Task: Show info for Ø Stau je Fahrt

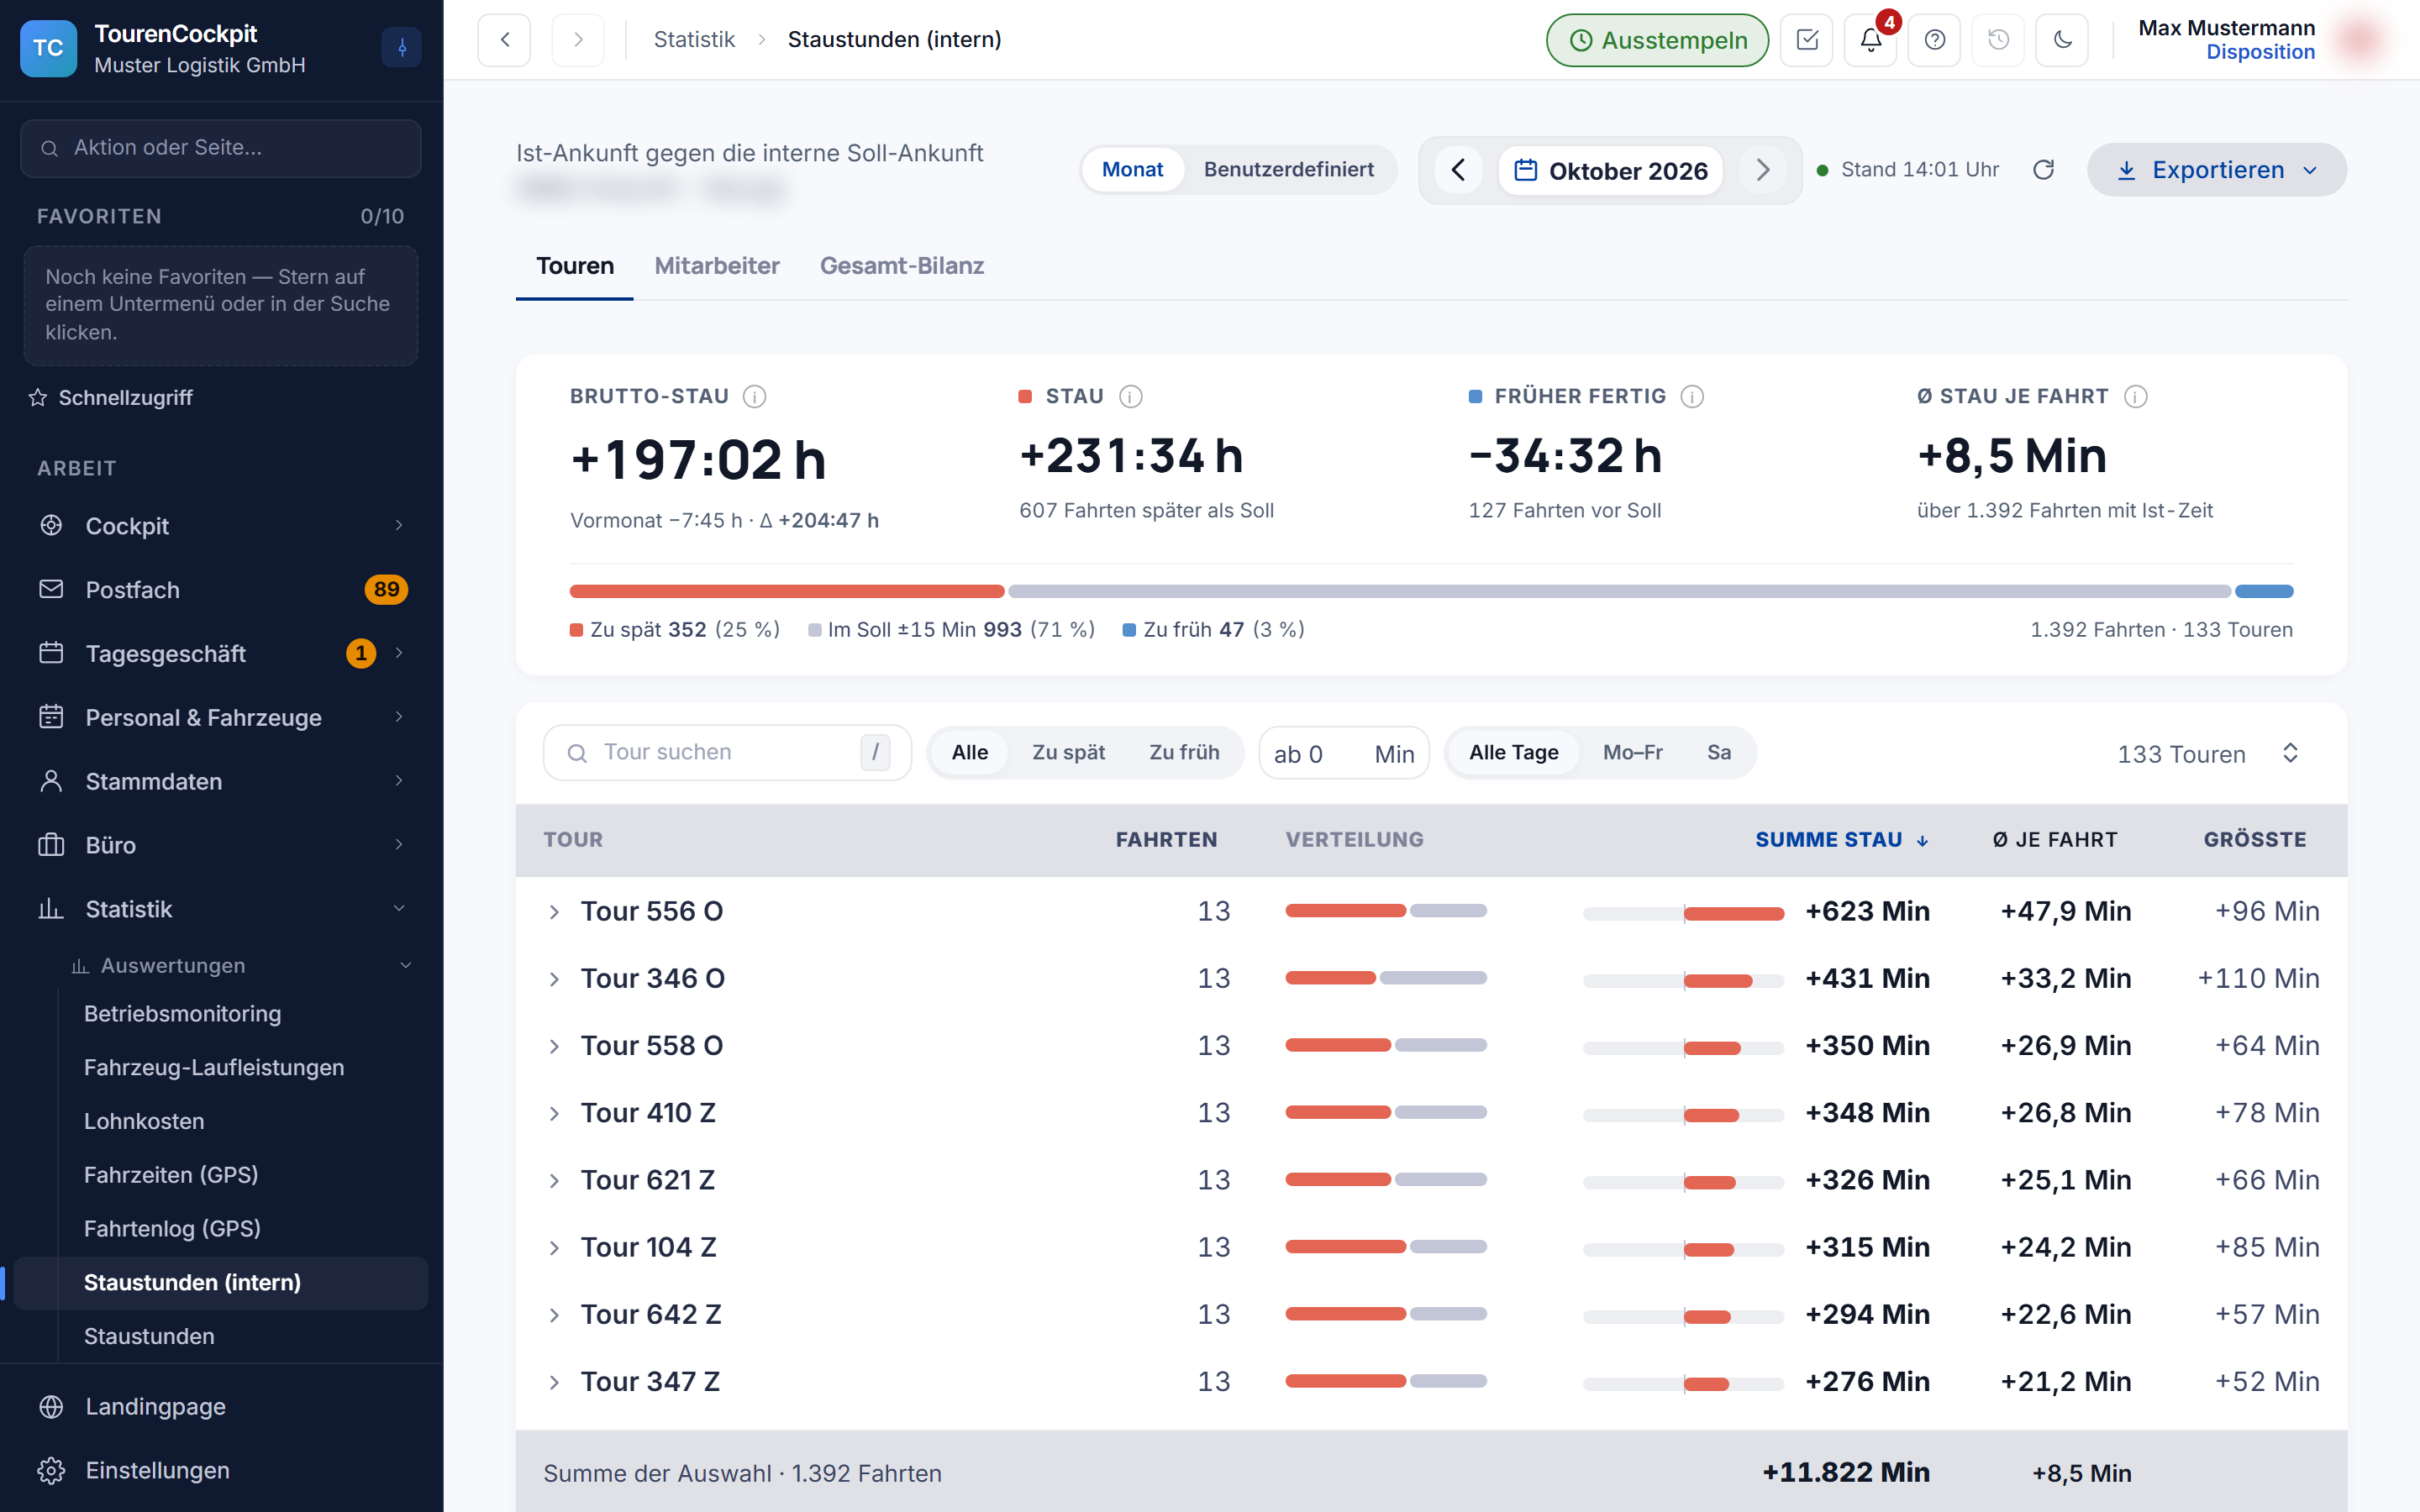Action: (2135, 397)
